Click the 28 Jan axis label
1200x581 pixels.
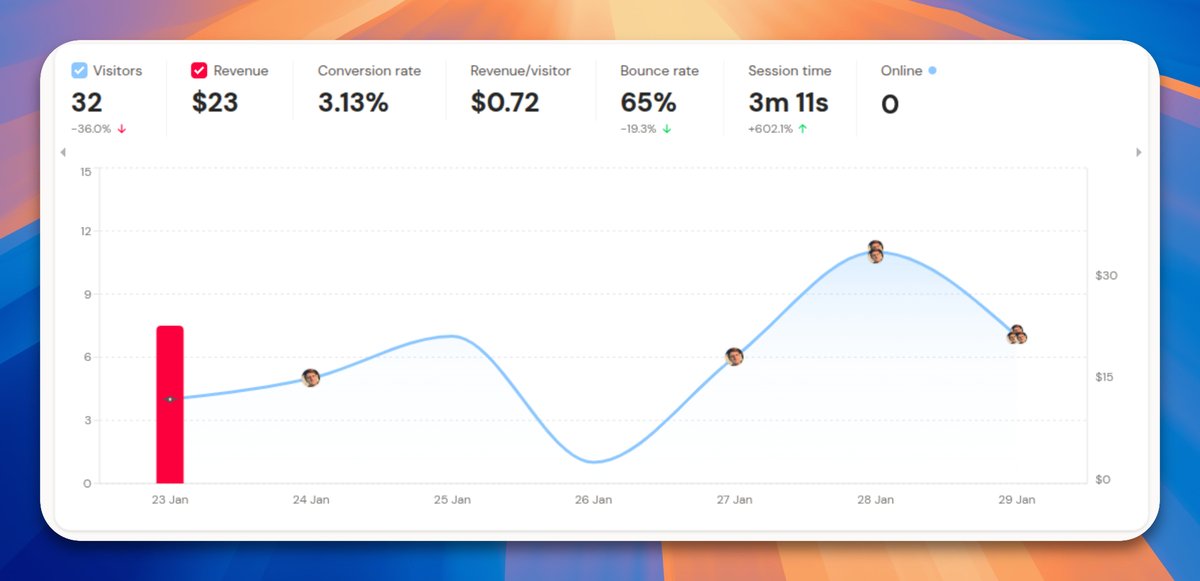876,499
